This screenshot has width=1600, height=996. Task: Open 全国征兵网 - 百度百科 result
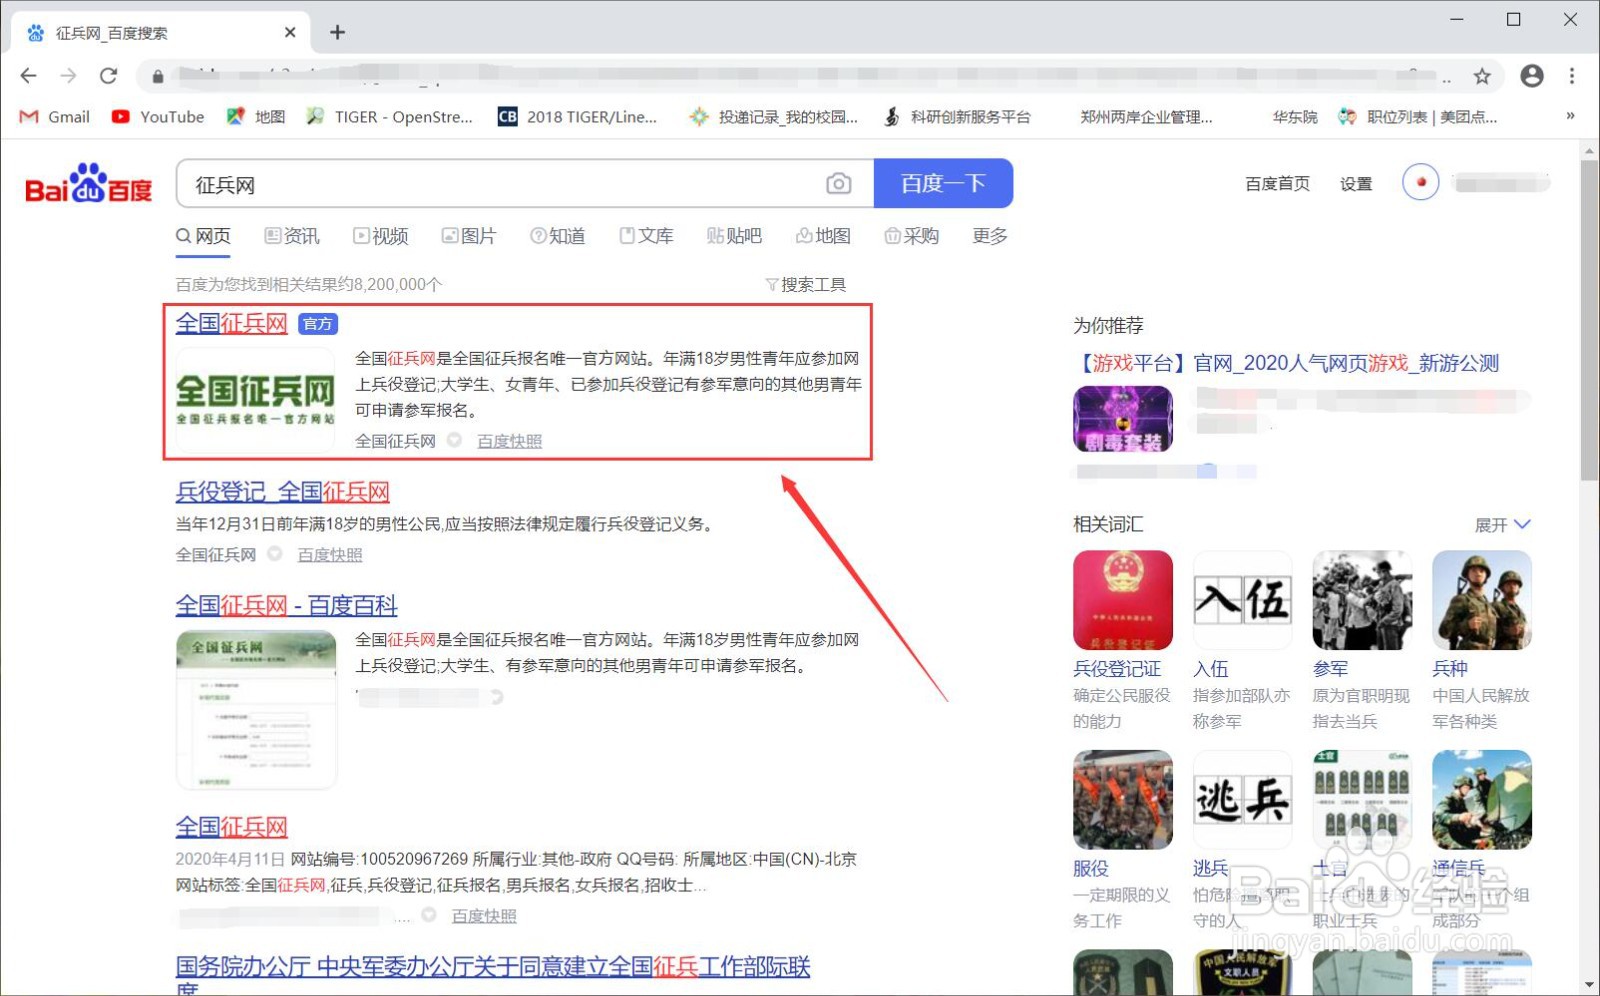(x=286, y=605)
